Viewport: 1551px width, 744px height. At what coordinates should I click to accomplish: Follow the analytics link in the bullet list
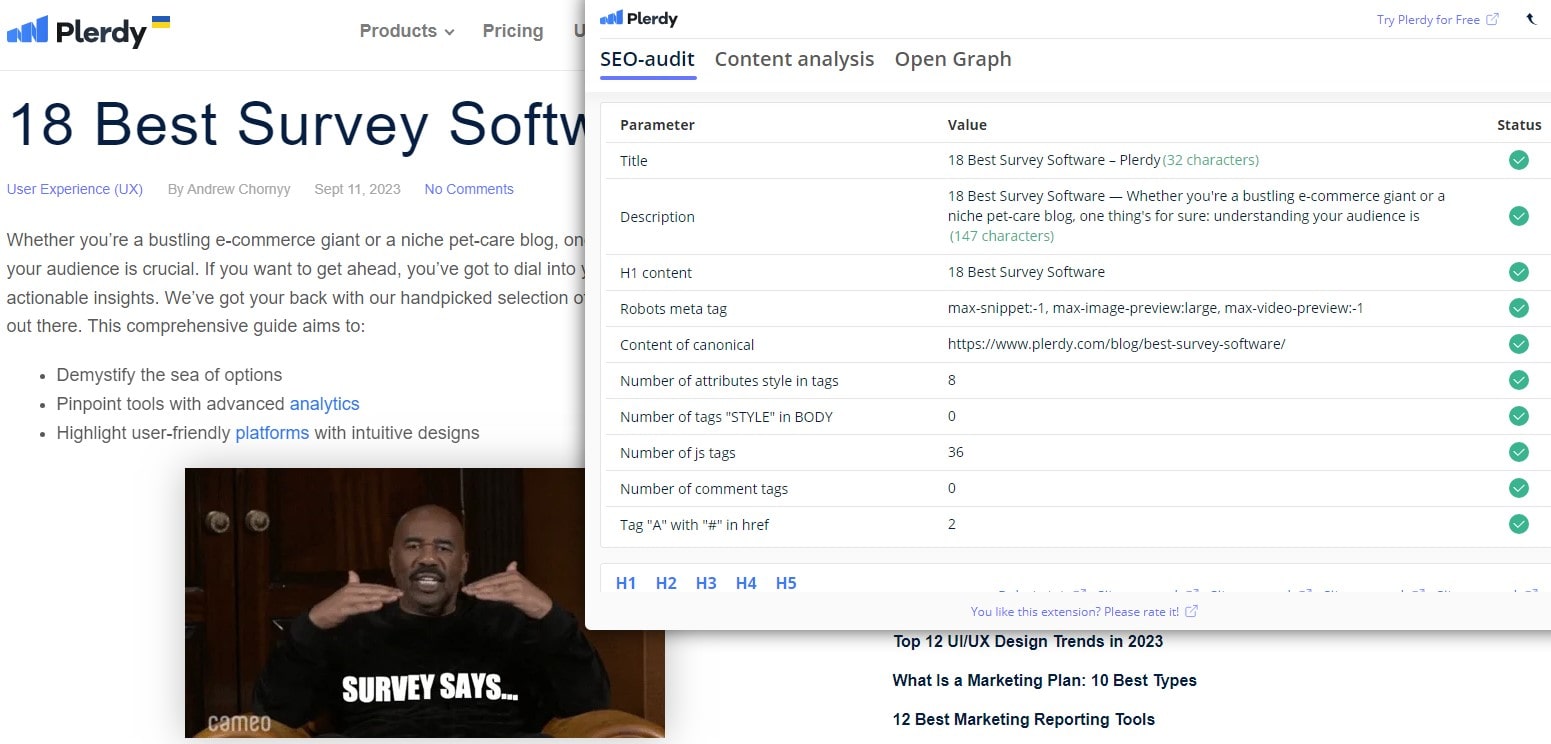click(324, 404)
